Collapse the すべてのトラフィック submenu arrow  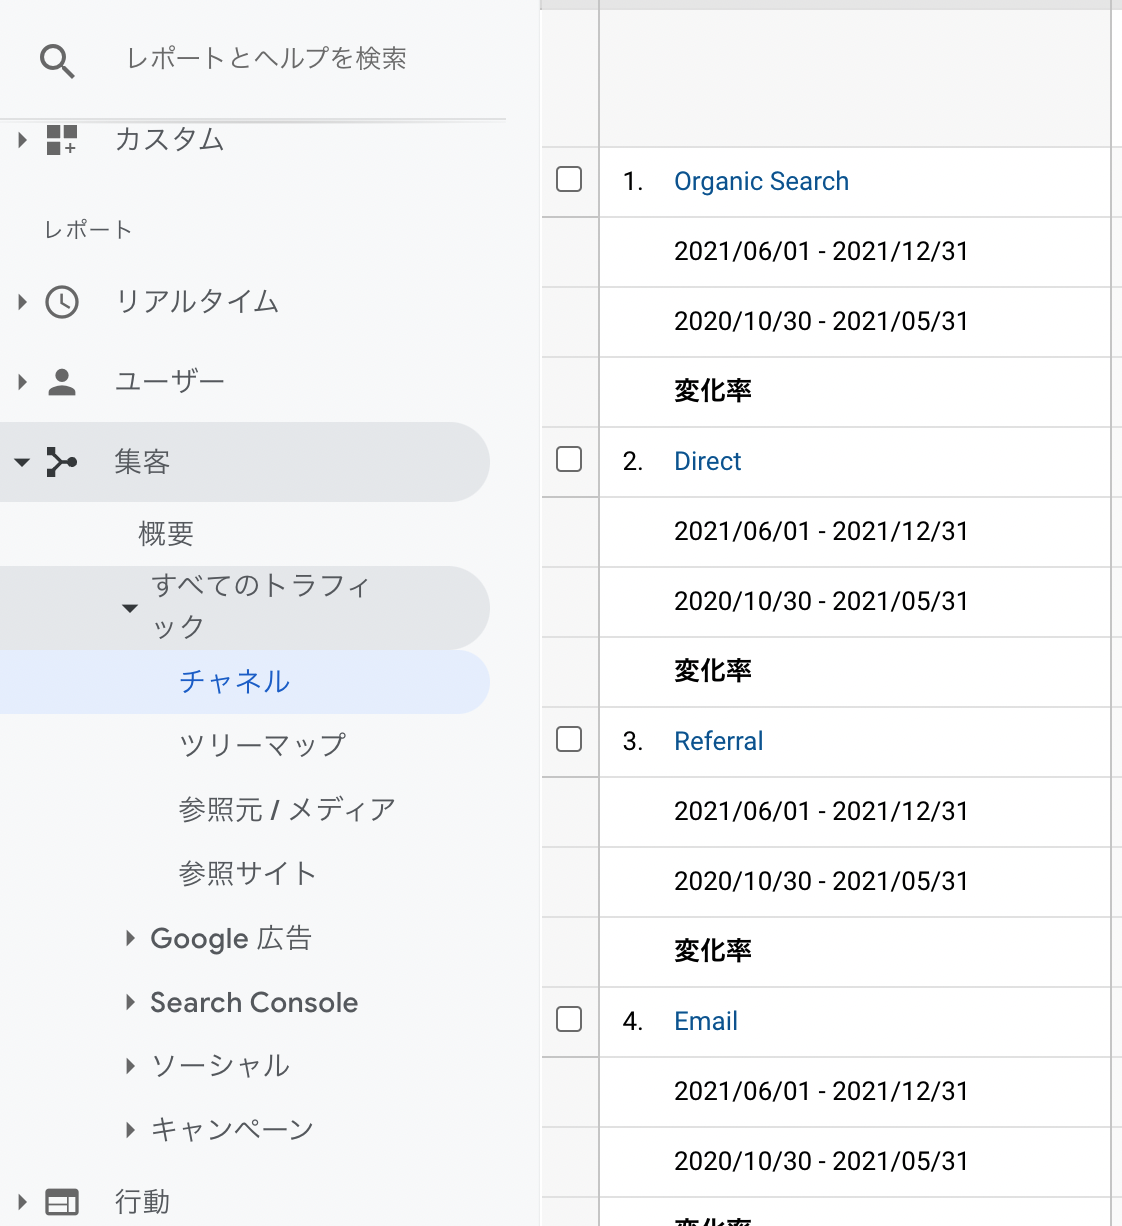pyautogui.click(x=130, y=608)
